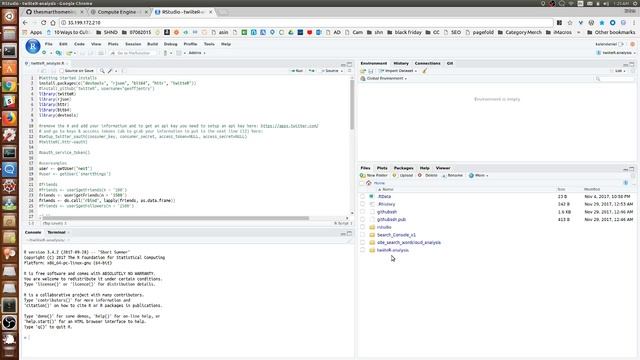Click the Run button in editor
The width and height of the screenshot is (640, 360).
(297, 71)
